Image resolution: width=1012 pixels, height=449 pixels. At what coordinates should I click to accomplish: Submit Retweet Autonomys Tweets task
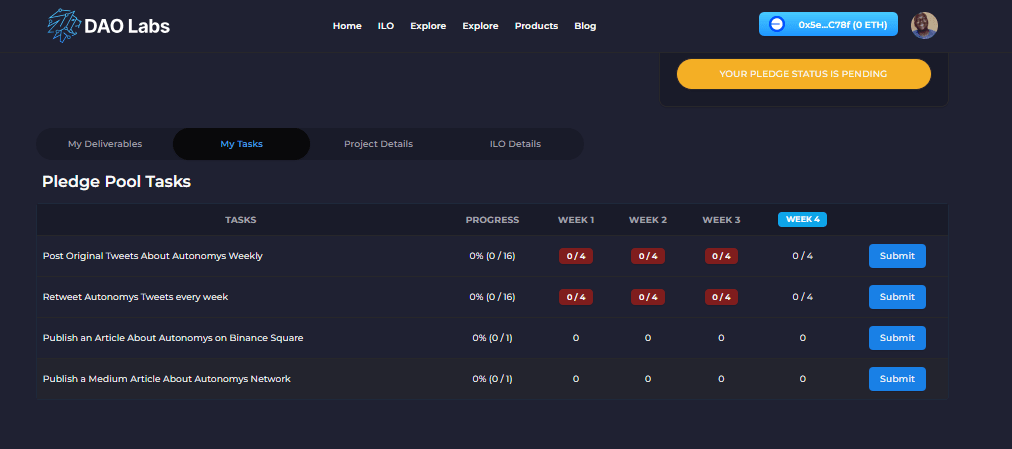pyautogui.click(x=897, y=297)
